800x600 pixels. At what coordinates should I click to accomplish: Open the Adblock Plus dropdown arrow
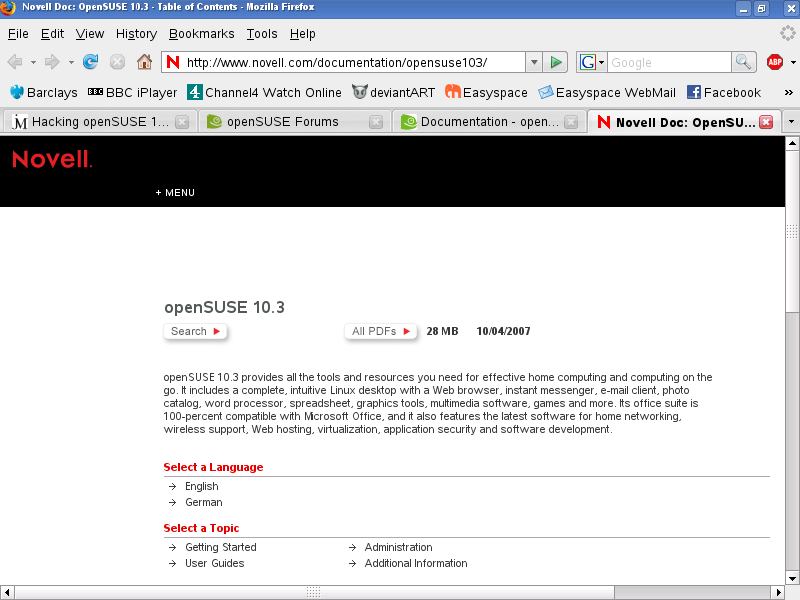793,63
